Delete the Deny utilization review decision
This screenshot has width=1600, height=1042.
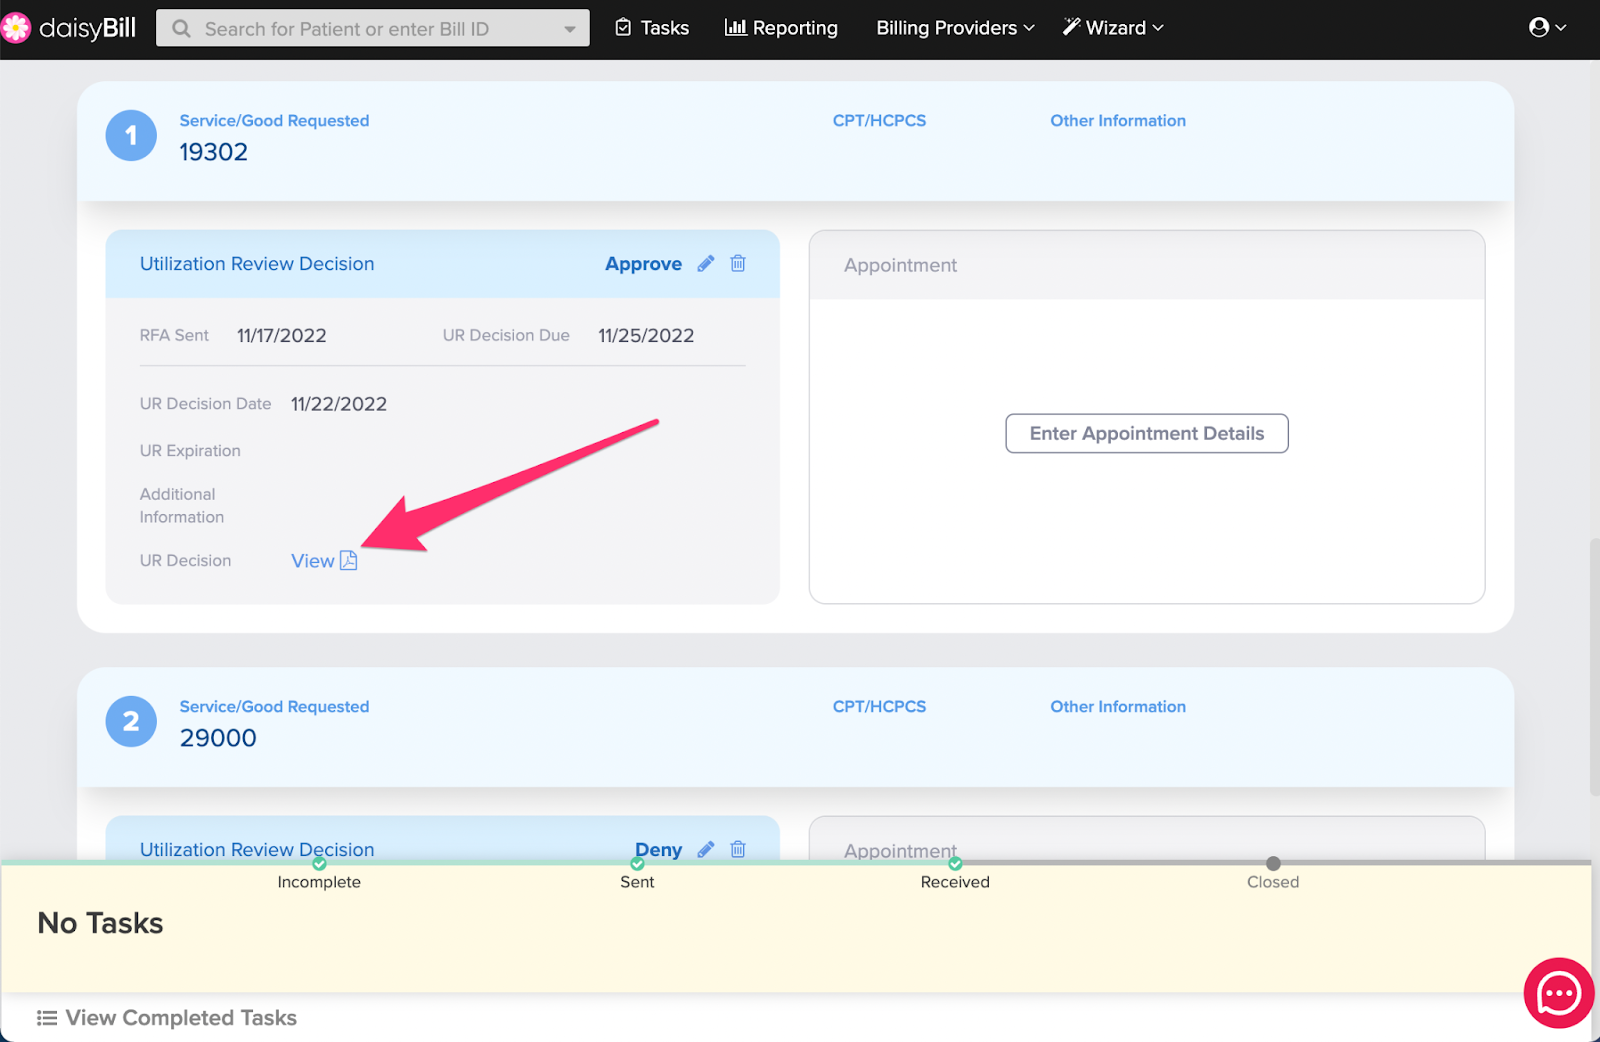point(738,849)
